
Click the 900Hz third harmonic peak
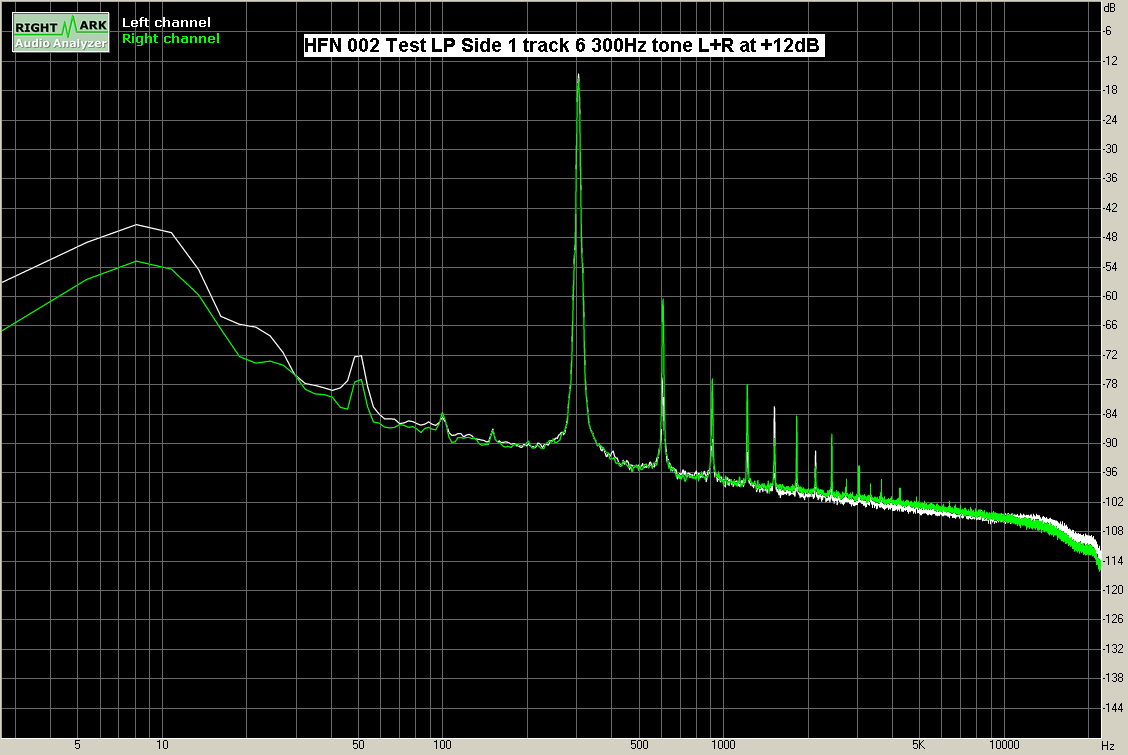712,379
